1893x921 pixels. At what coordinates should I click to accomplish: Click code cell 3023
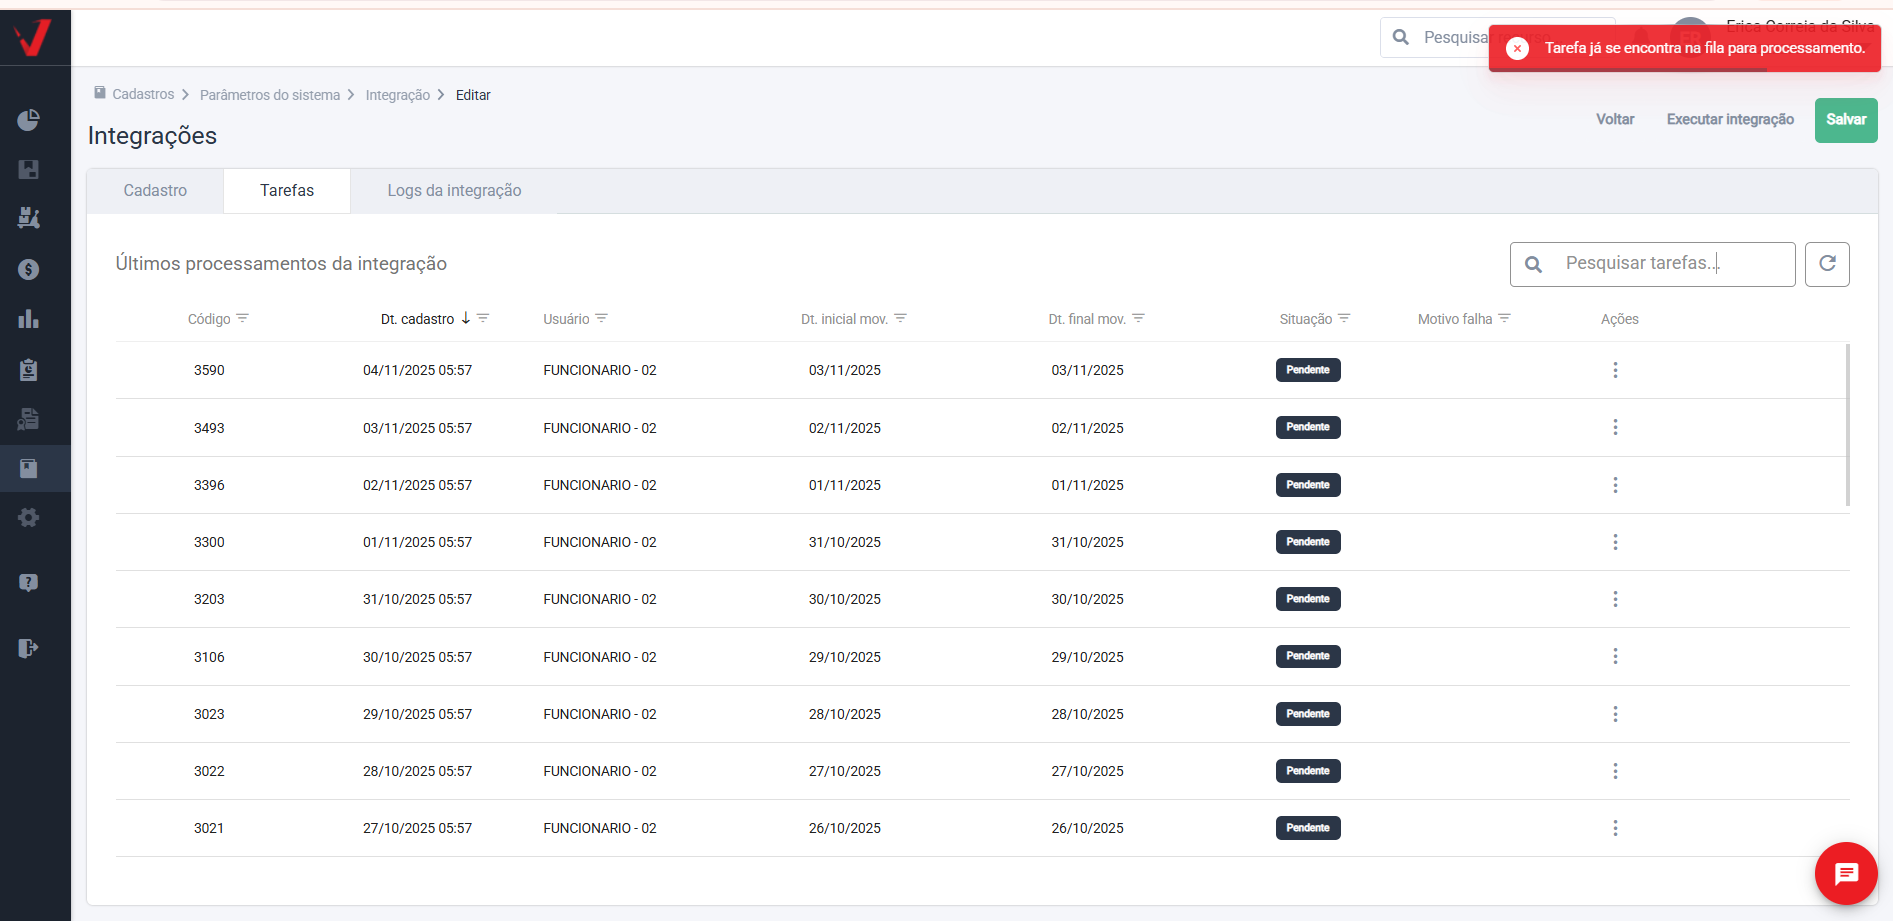pos(209,714)
